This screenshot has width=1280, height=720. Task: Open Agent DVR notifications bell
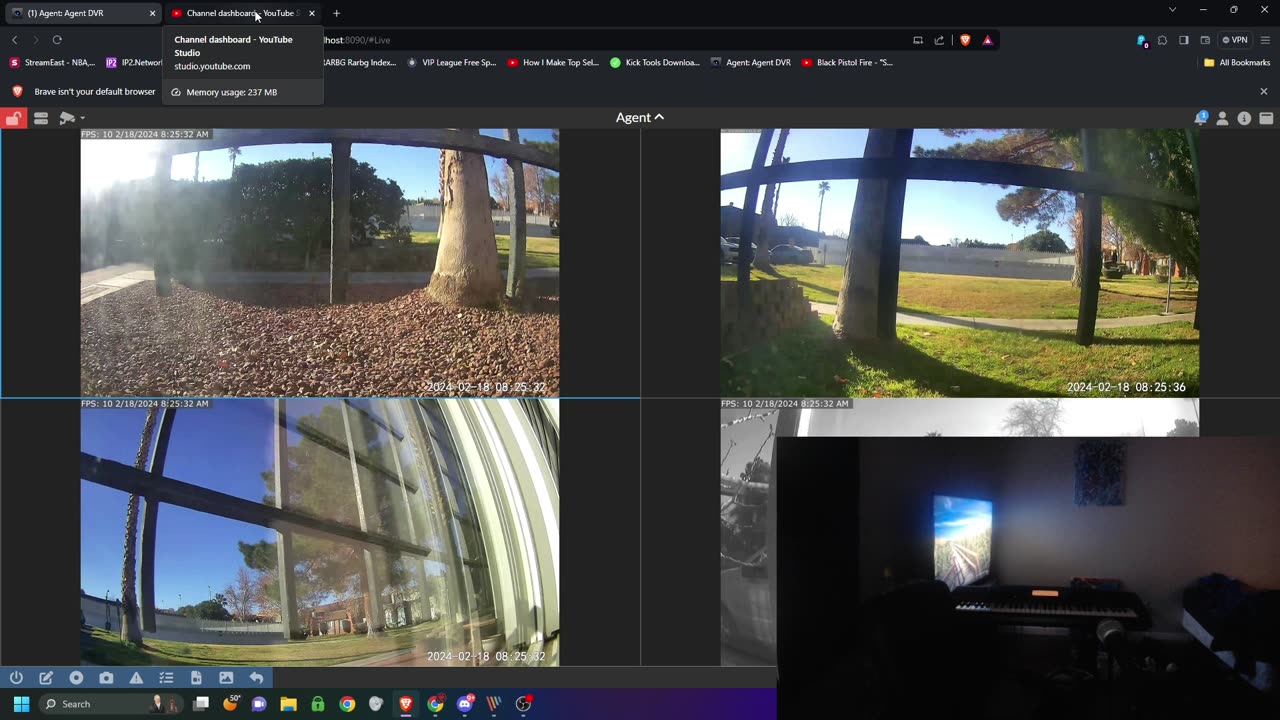1200,118
